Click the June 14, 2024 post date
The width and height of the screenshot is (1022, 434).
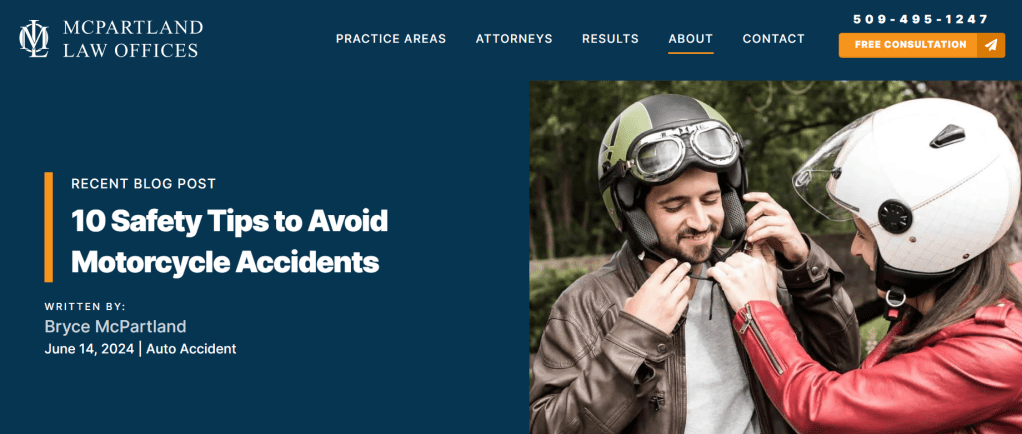[x=89, y=349]
